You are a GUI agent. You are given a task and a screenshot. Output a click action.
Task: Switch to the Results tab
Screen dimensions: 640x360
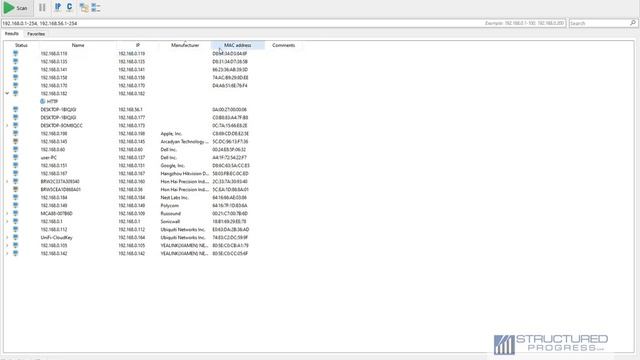point(11,34)
